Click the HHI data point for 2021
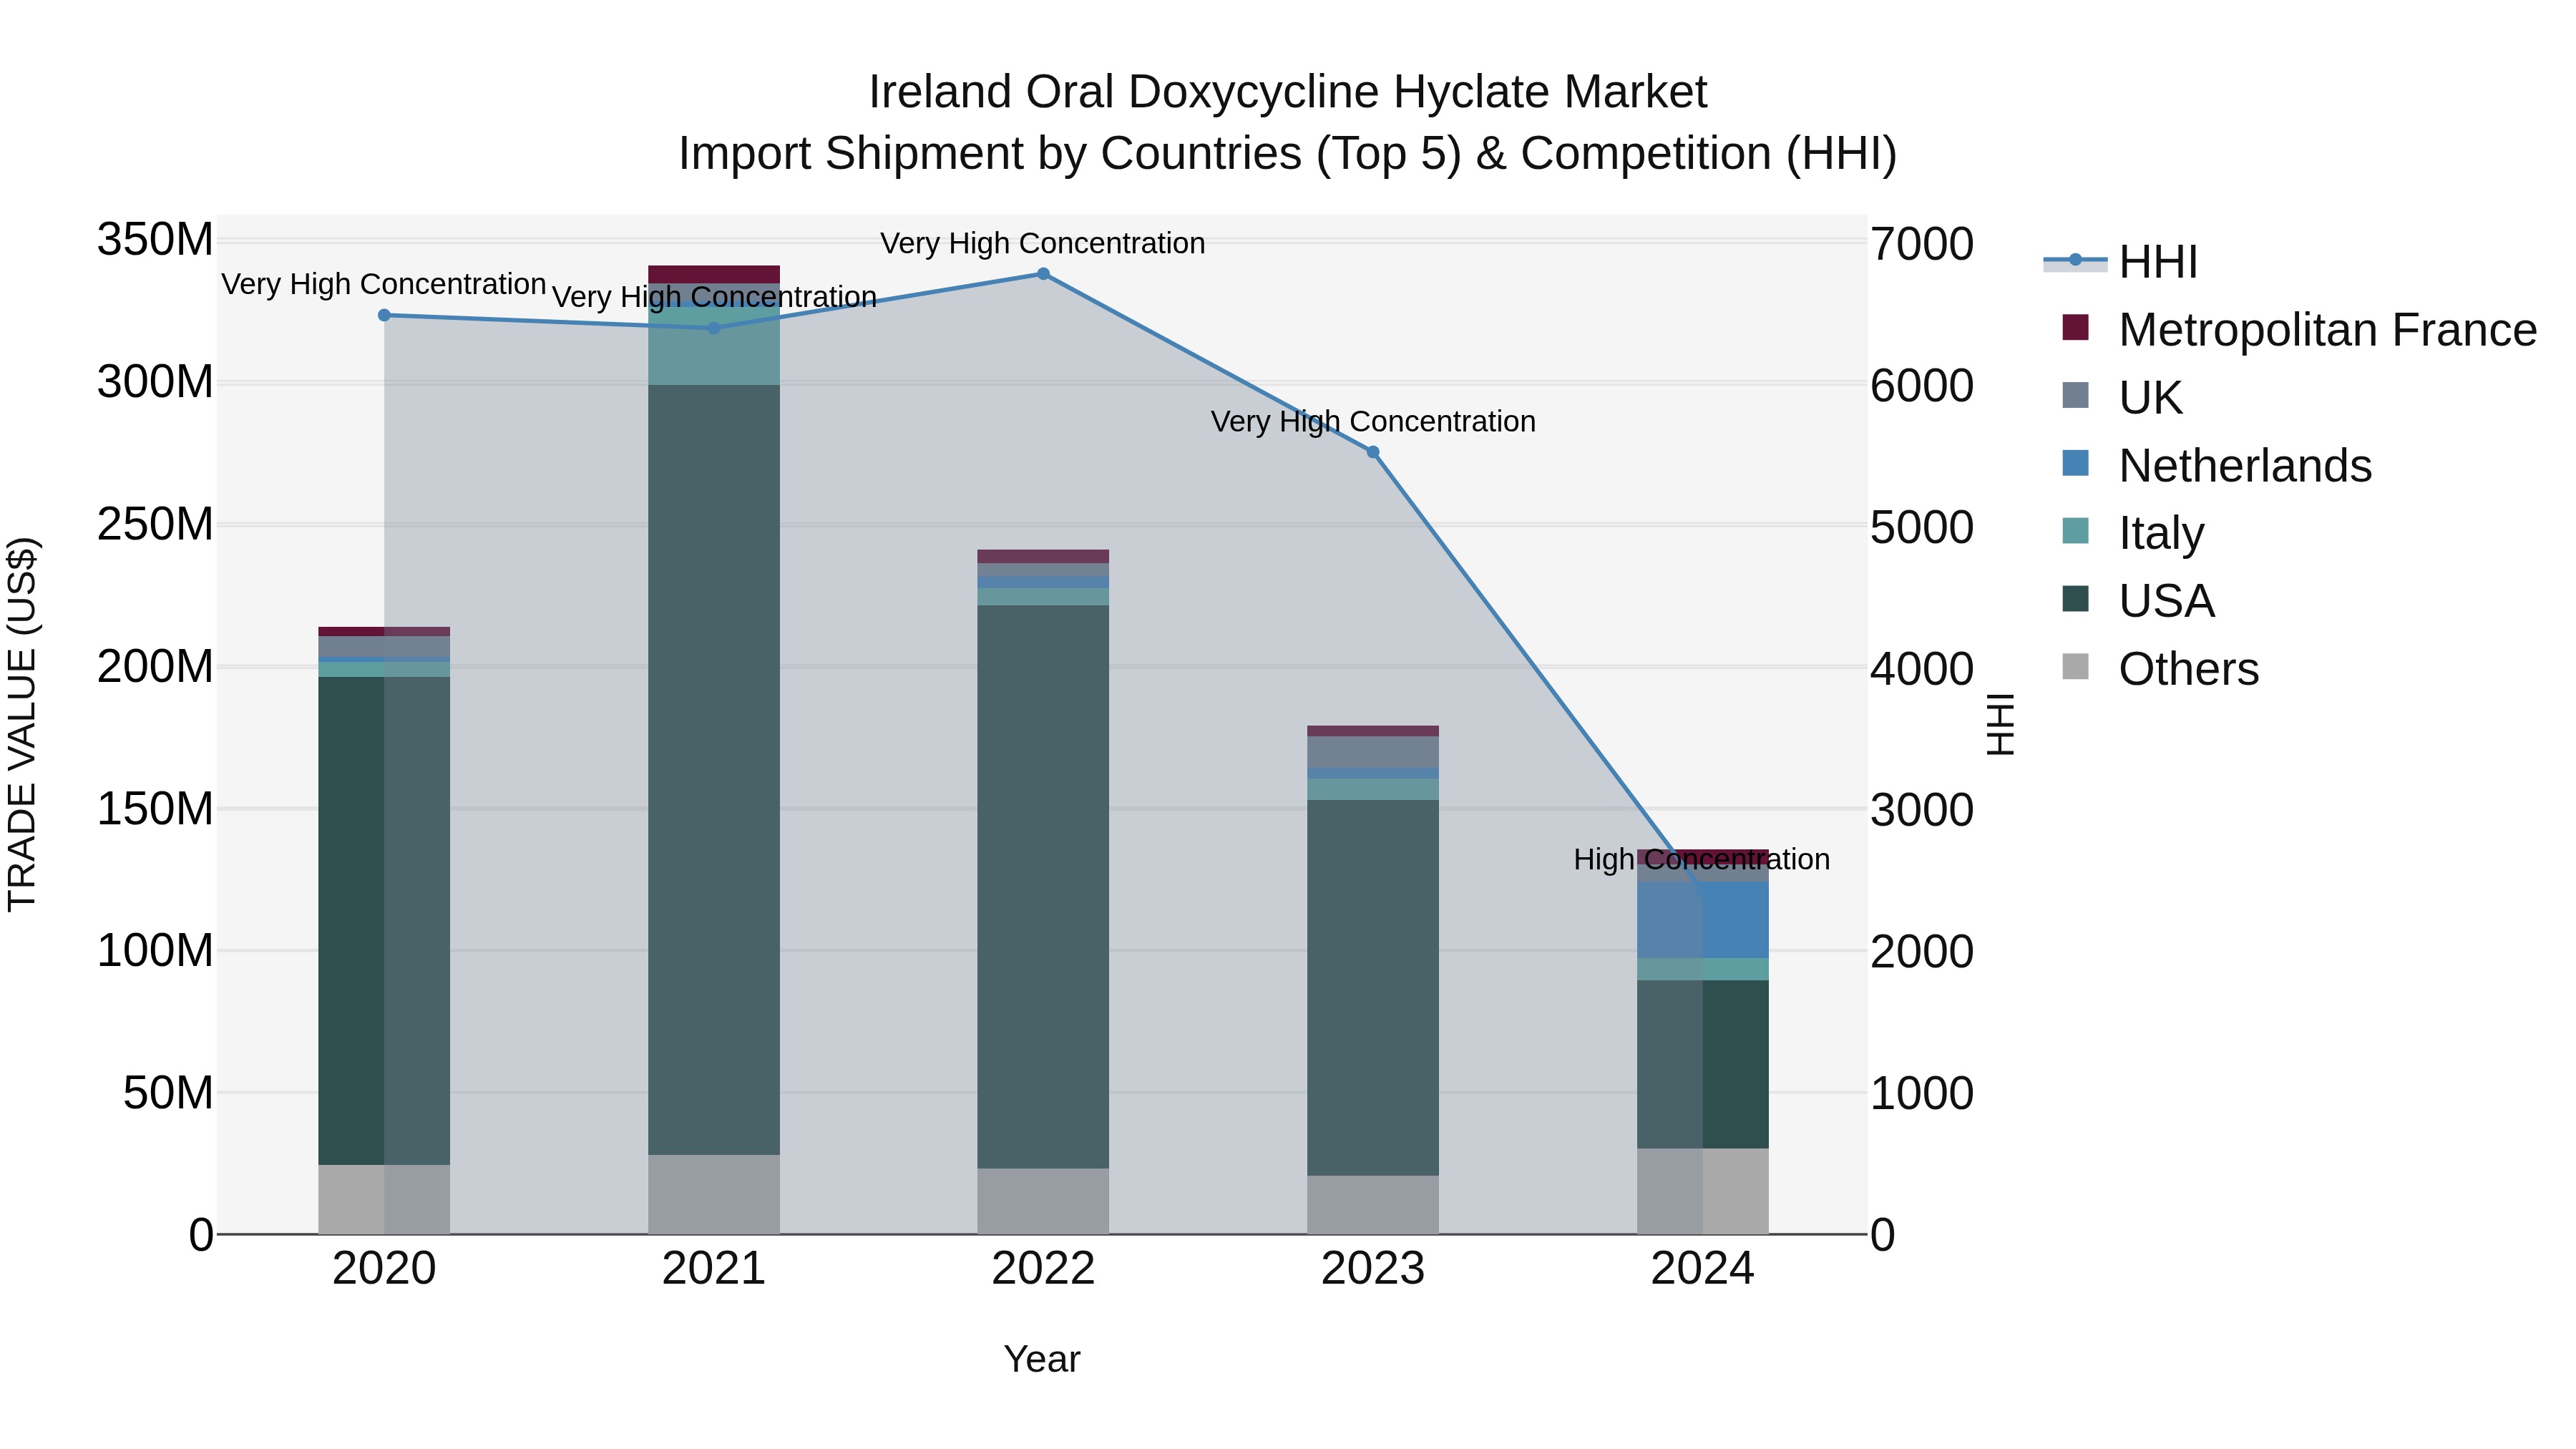 (713, 328)
